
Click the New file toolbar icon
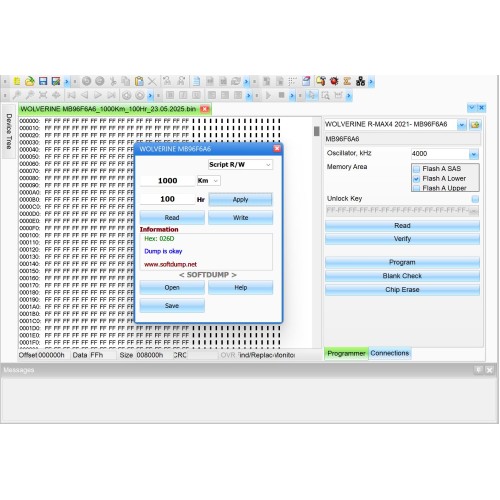[17, 81]
